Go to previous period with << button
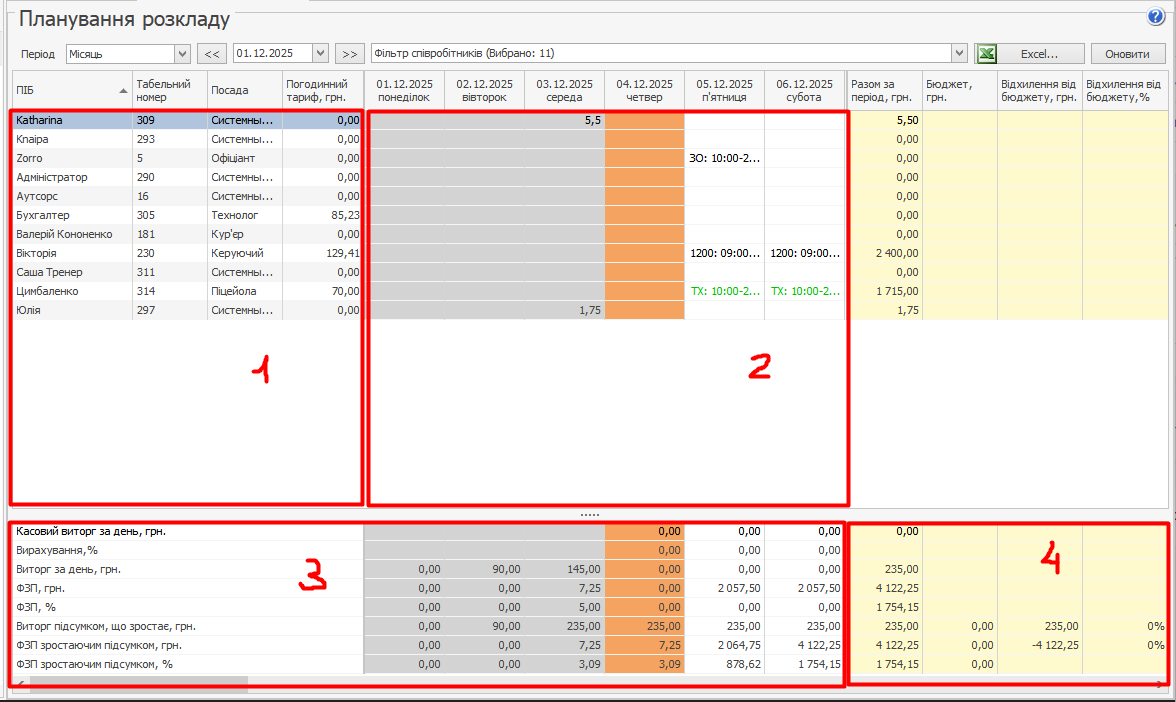The height and width of the screenshot is (702, 1176). tap(212, 54)
